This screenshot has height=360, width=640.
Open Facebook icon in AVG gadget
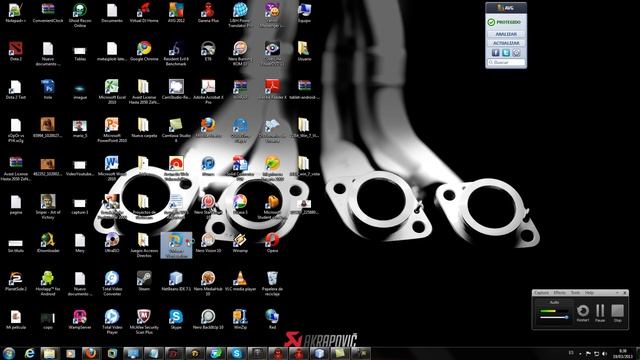tap(495, 53)
